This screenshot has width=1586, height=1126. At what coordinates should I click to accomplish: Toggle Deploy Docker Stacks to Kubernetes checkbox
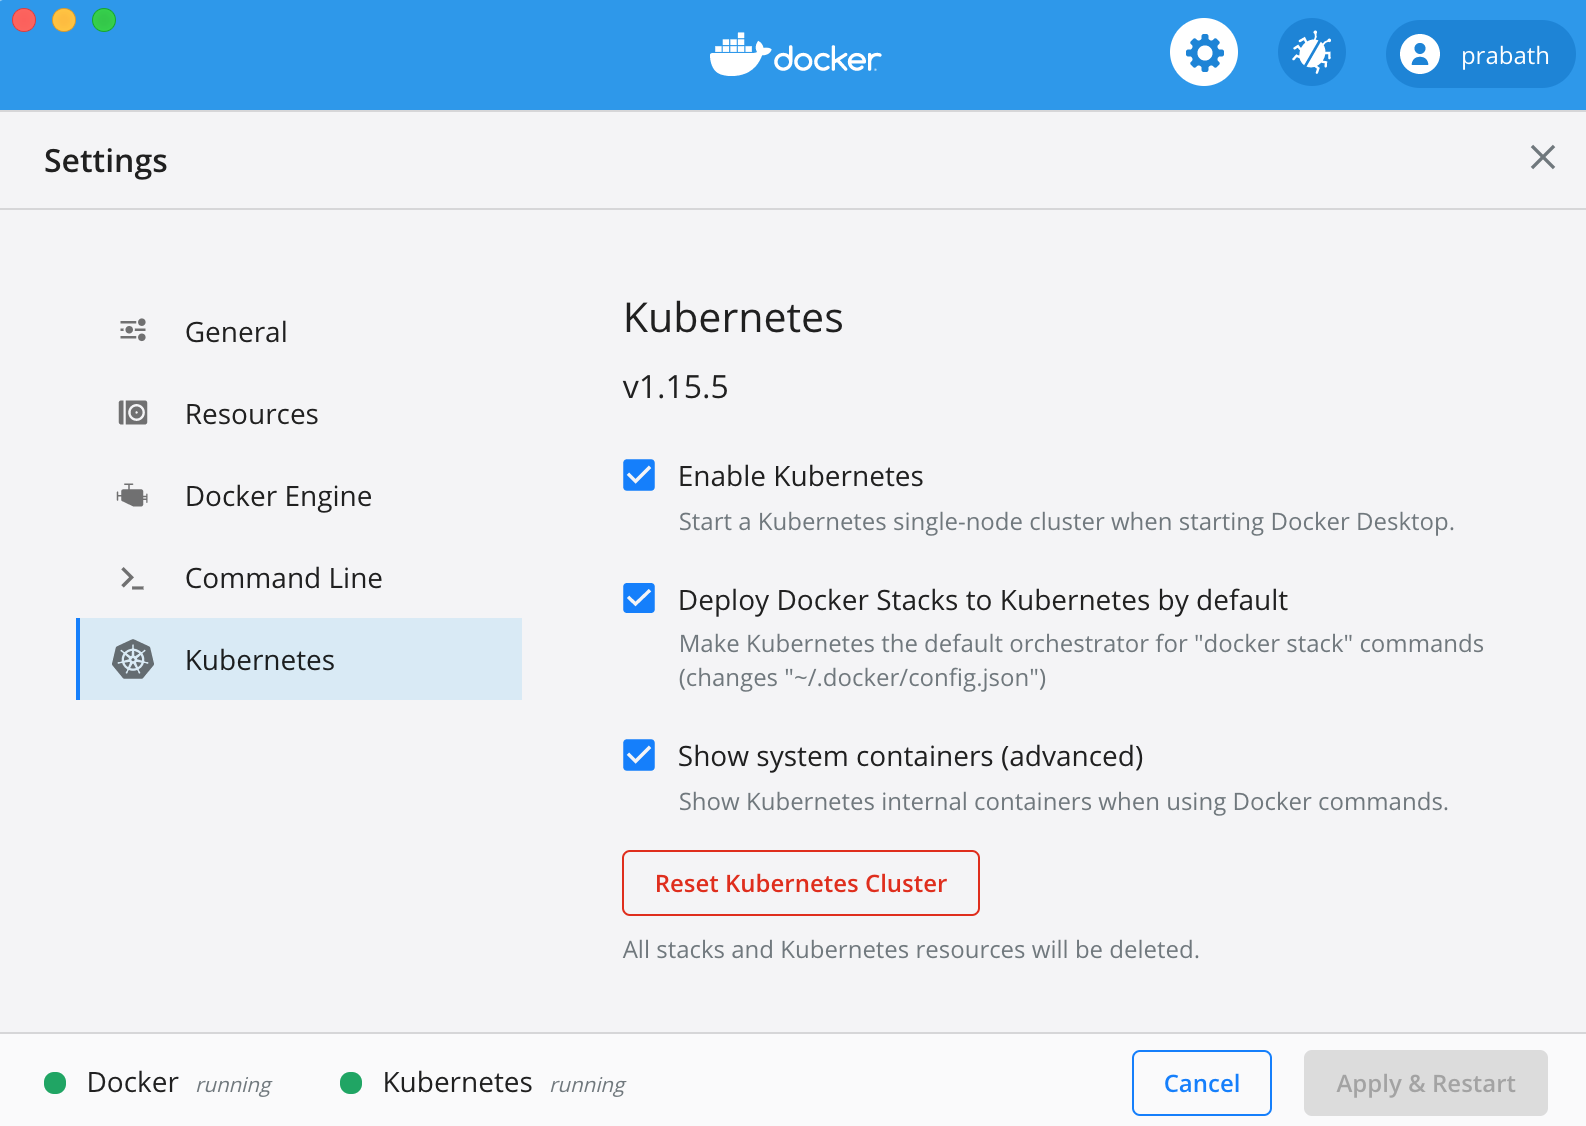pyautogui.click(x=639, y=599)
